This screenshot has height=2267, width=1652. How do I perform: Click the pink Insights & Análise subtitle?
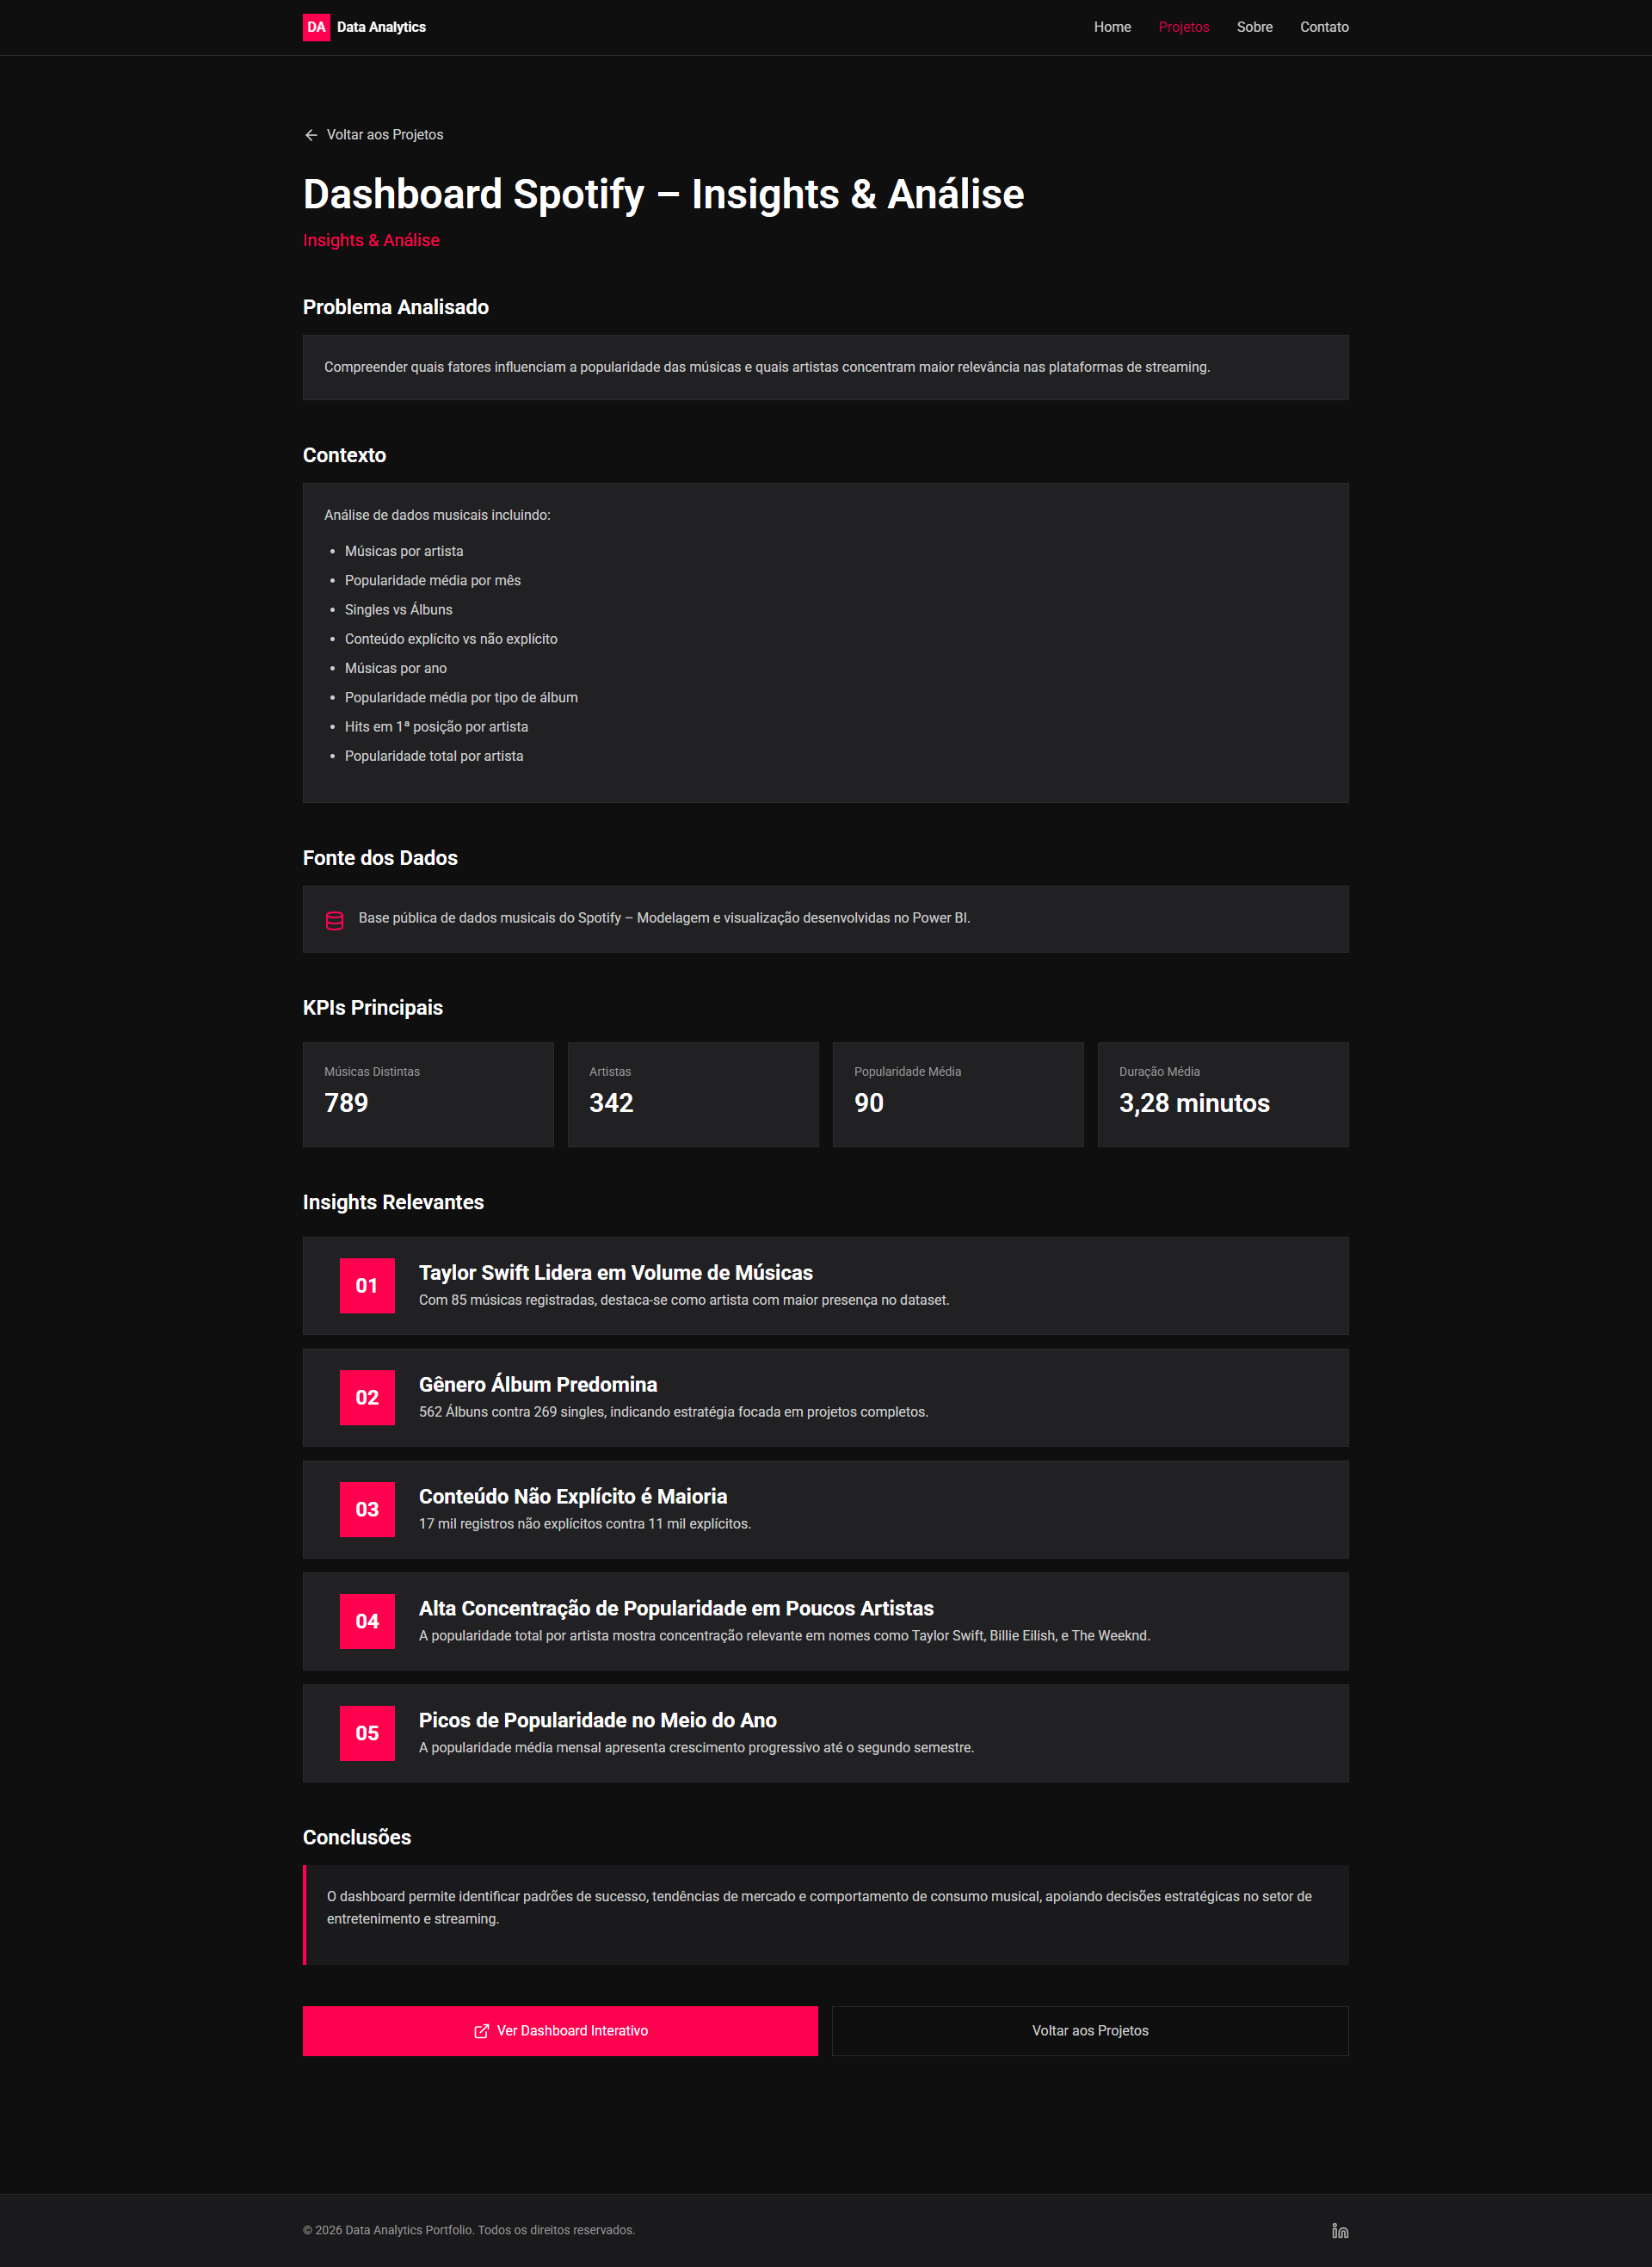point(371,240)
